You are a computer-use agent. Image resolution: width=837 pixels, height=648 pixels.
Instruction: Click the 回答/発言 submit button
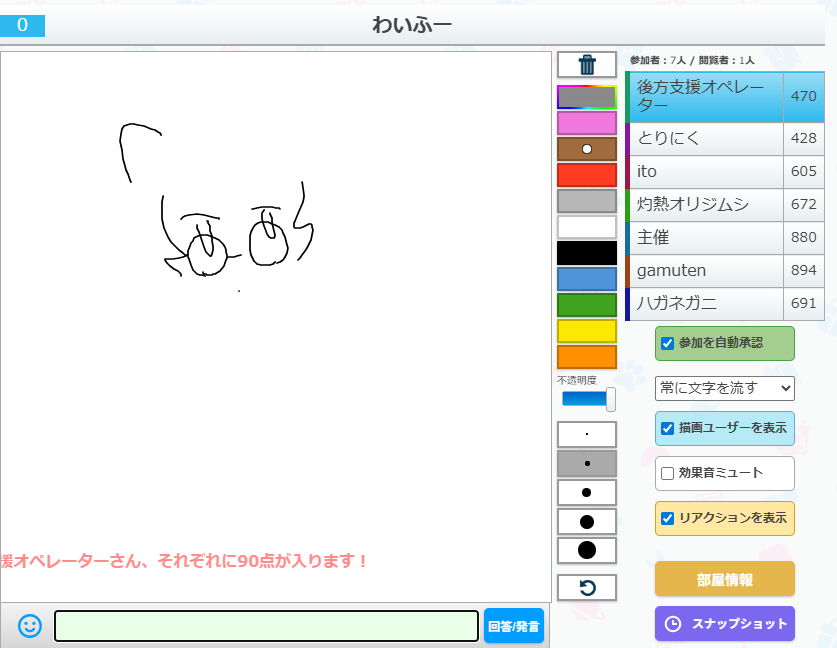[514, 627]
